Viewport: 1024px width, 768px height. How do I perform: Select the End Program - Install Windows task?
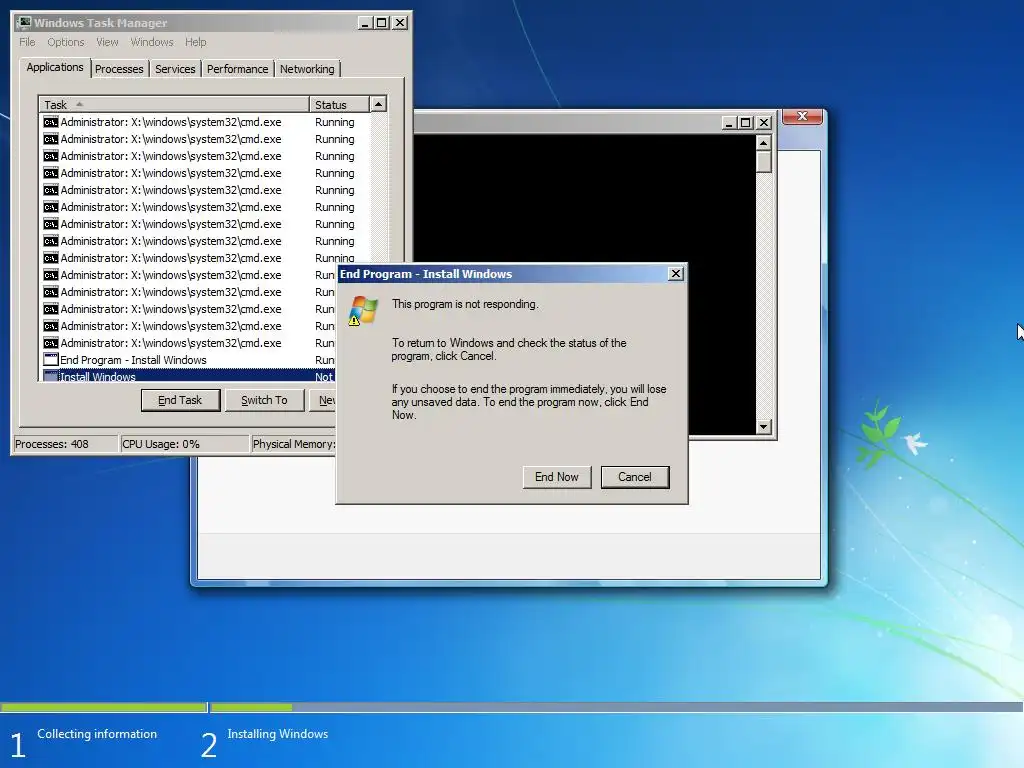[188, 360]
